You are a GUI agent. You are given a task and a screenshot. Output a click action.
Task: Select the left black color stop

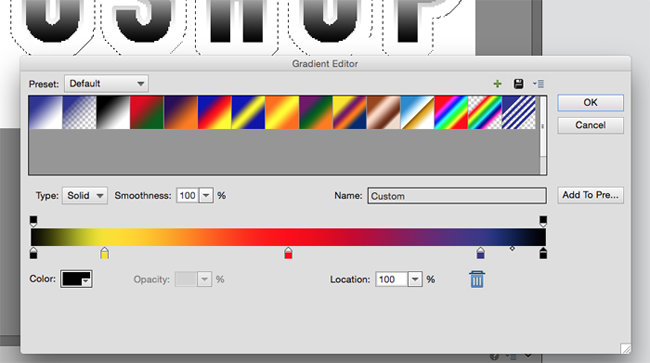(x=34, y=253)
